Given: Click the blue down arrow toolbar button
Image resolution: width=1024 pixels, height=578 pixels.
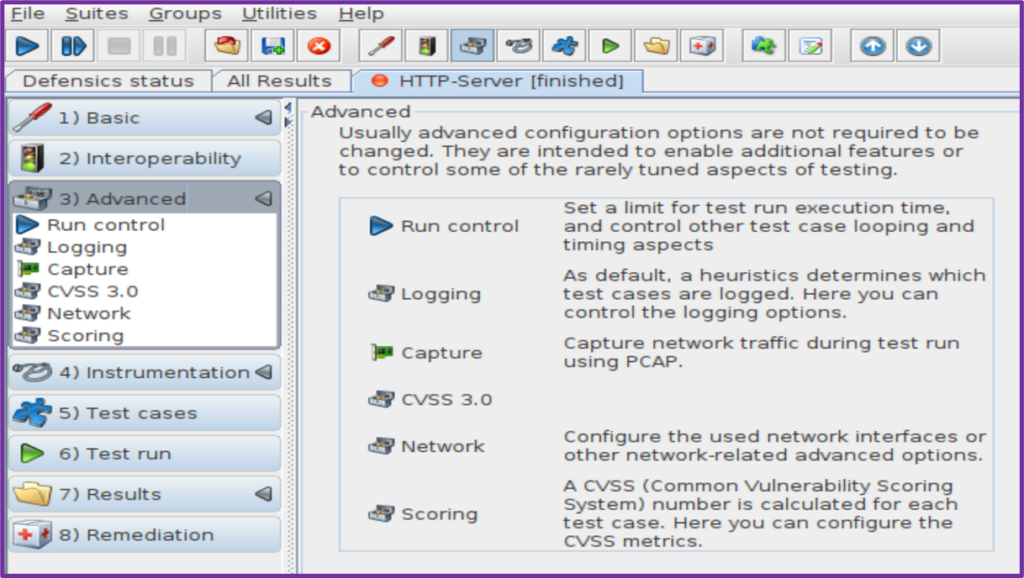Looking at the screenshot, I should point(917,46).
